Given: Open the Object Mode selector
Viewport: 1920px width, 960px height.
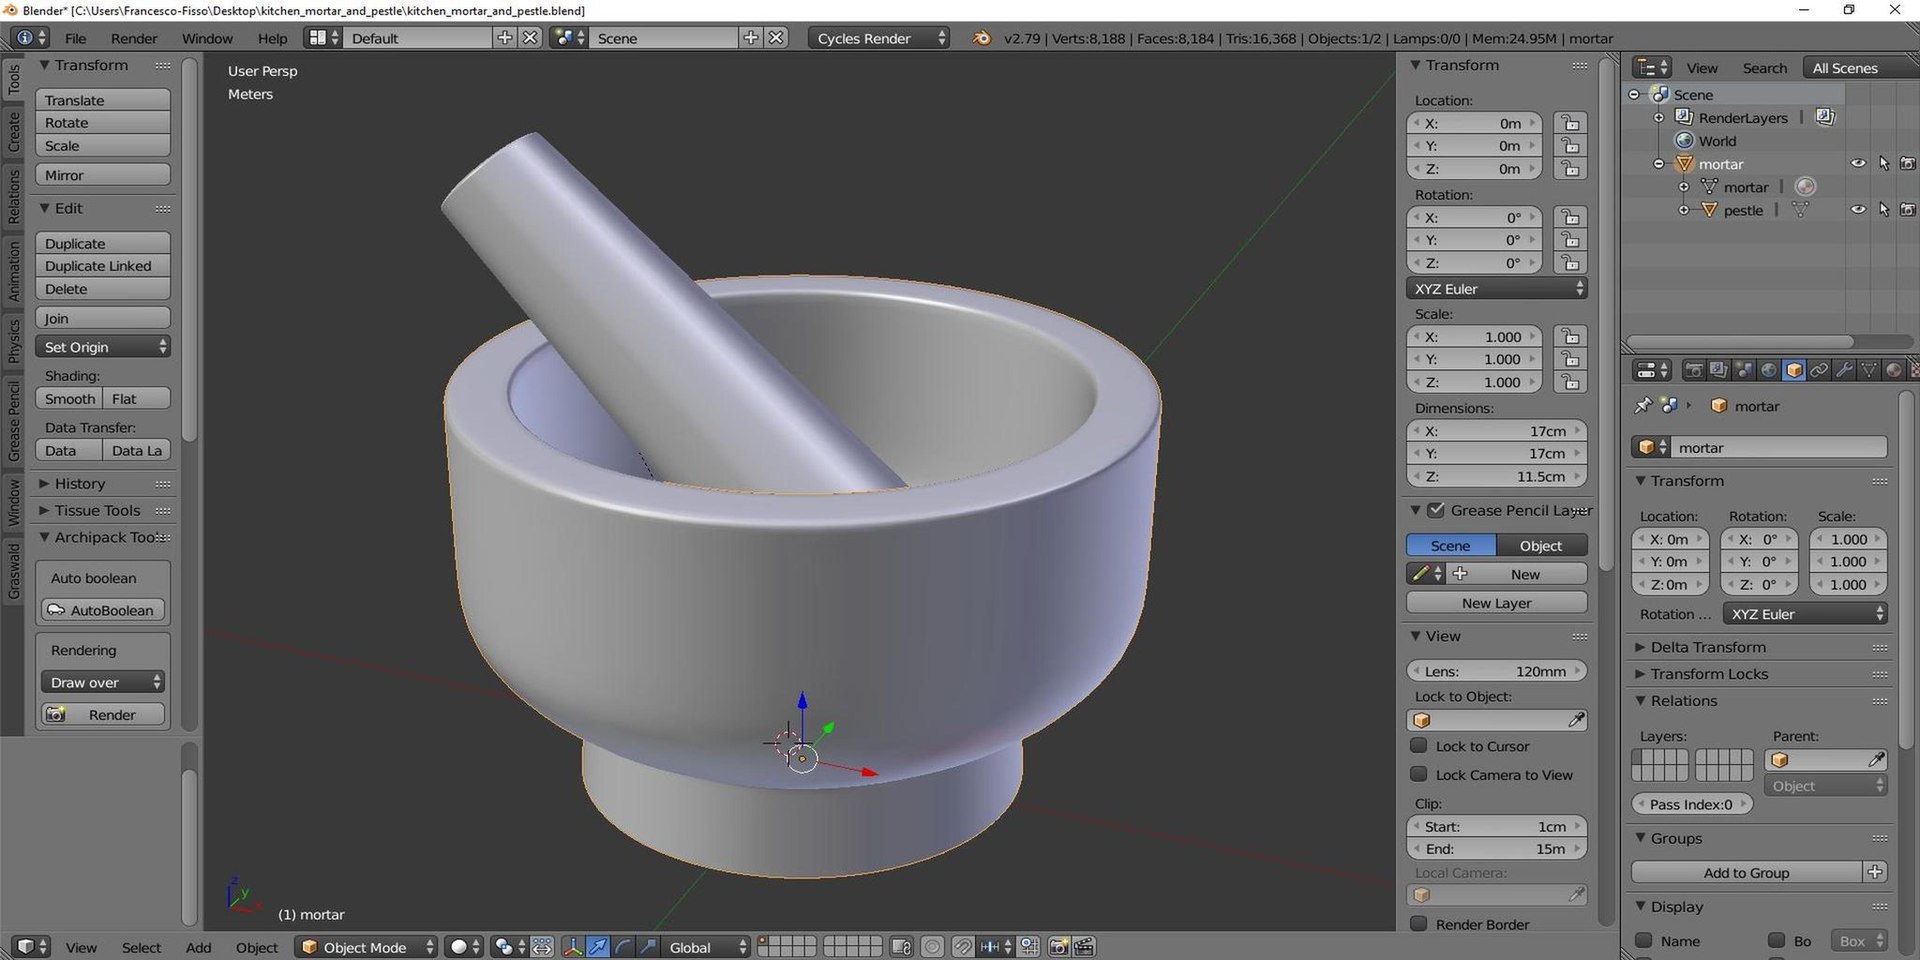Looking at the screenshot, I should 367,947.
